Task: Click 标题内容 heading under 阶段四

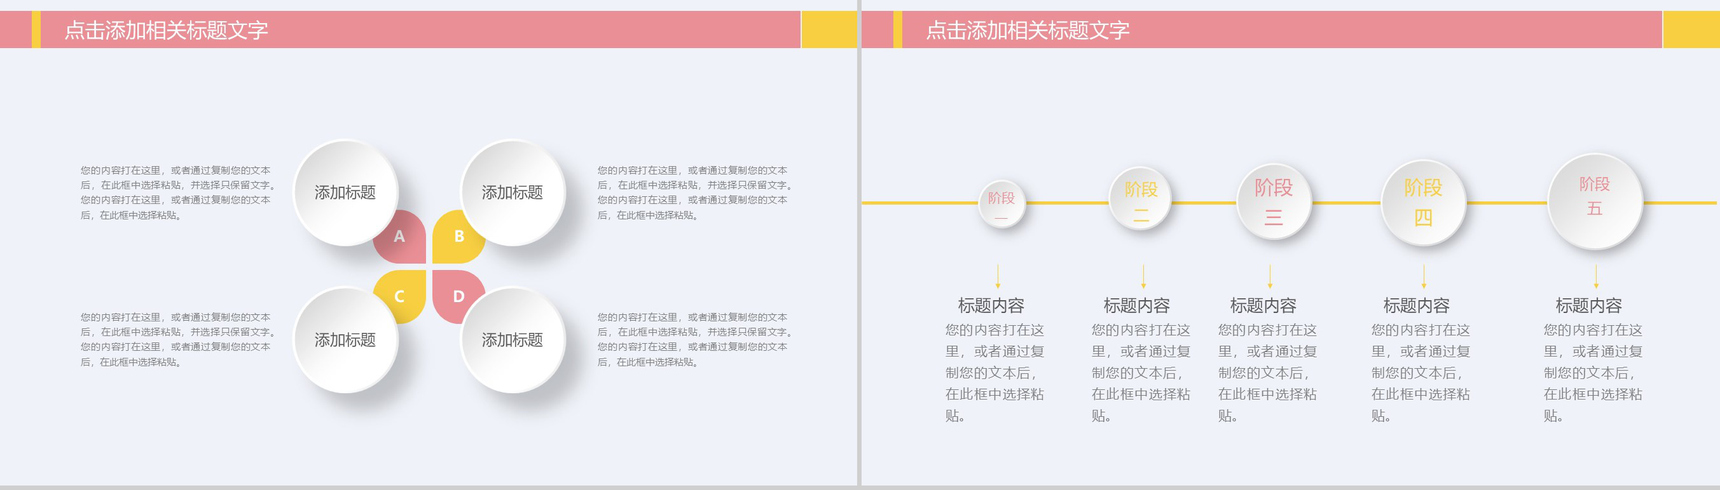Action: click(1416, 305)
